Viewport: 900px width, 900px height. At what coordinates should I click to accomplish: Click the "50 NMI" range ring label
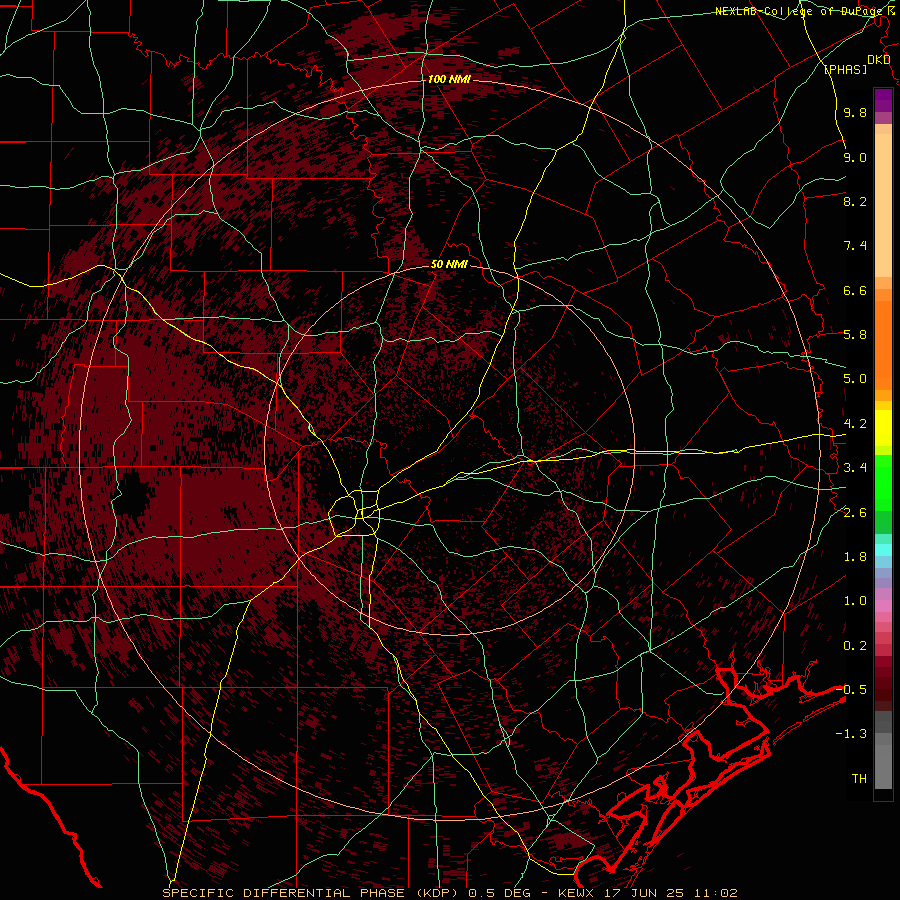[x=449, y=264]
